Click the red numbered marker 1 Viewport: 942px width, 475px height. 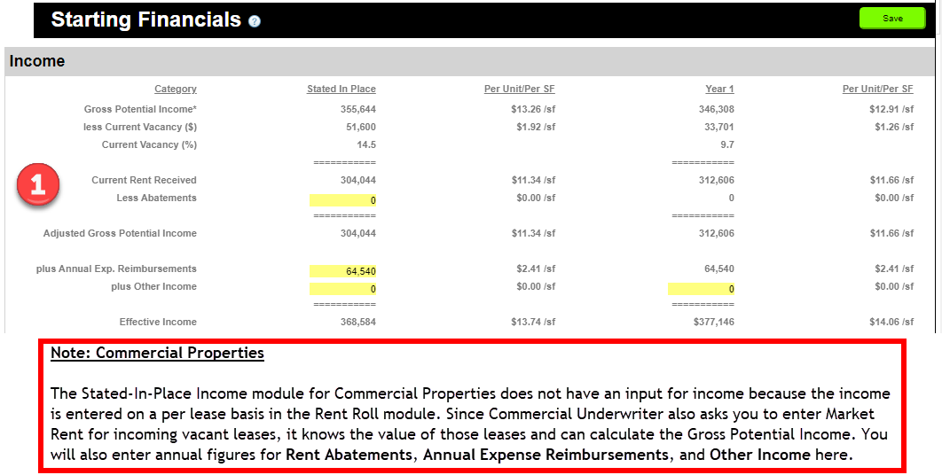tap(38, 186)
